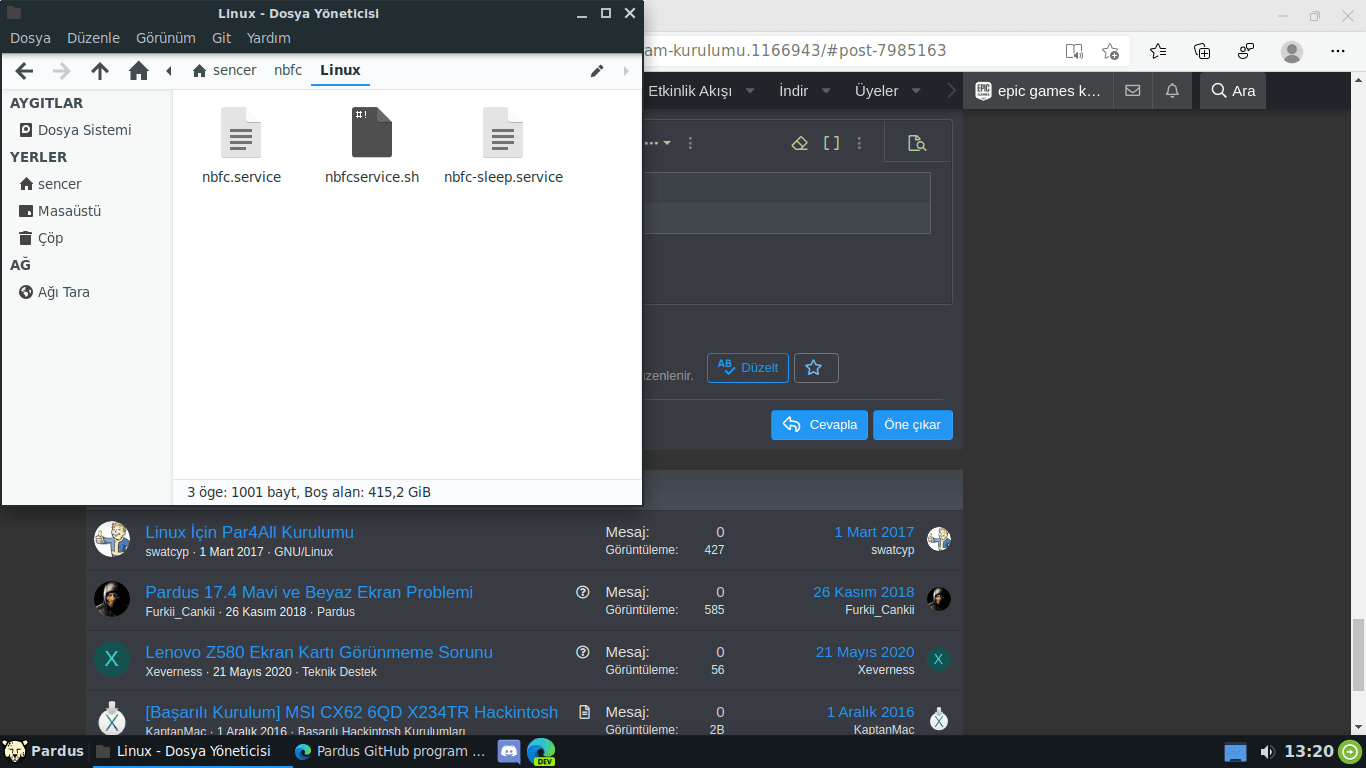Add page to favorites star icon
The image size is (1366, 768).
pos(1110,51)
